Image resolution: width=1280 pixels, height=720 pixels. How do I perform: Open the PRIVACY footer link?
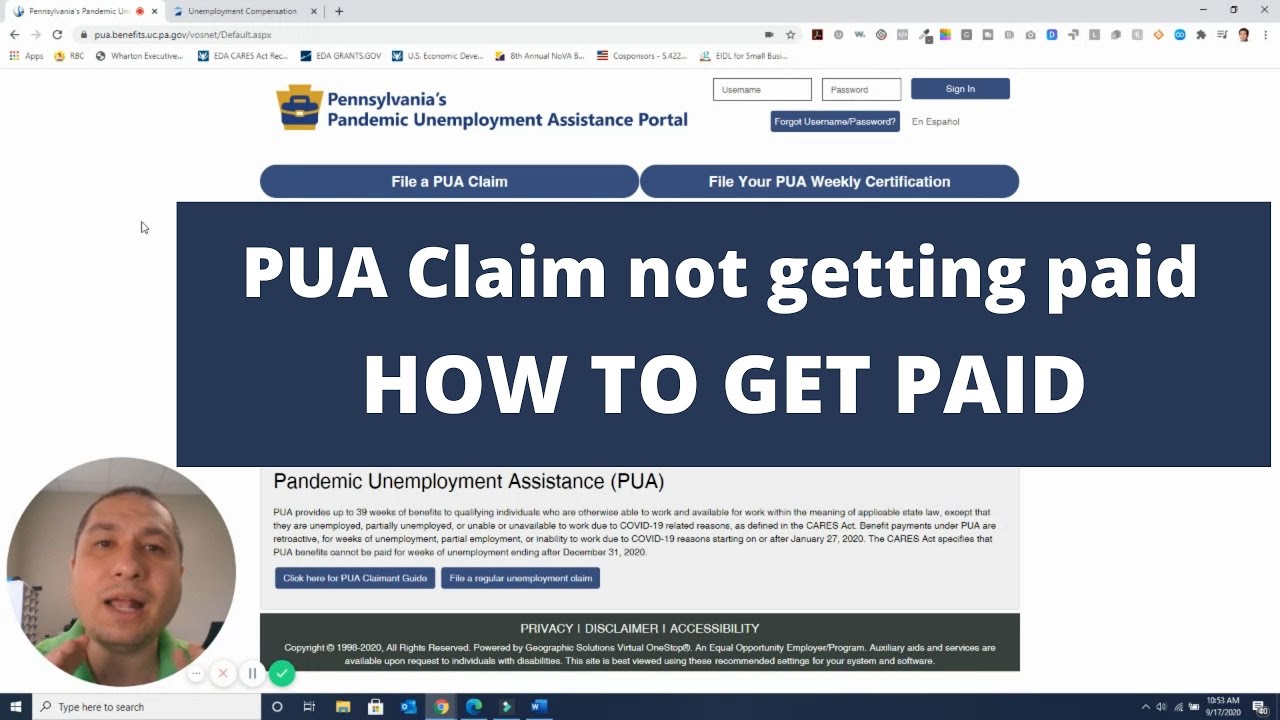coord(546,628)
